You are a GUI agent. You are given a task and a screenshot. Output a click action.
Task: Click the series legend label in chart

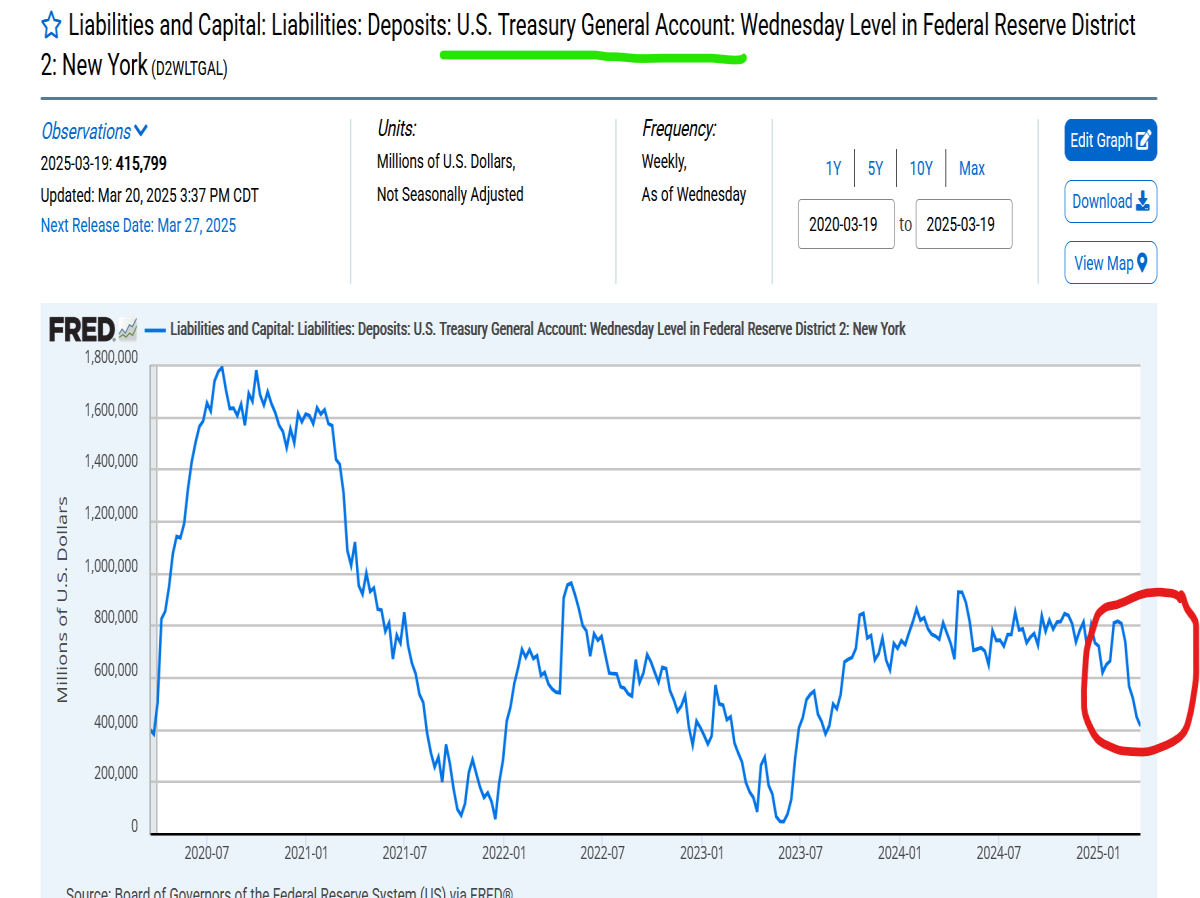[x=538, y=328]
